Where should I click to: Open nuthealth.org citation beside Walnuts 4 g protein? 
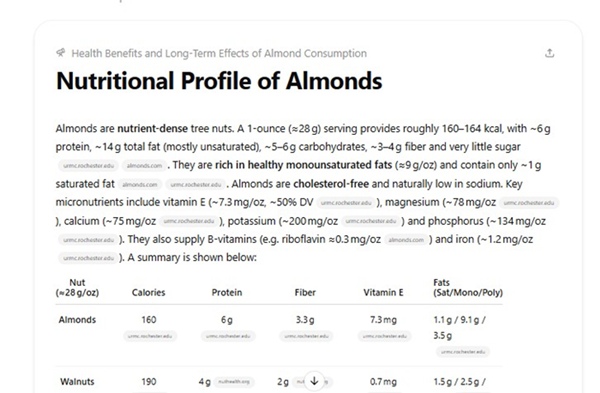233,382
